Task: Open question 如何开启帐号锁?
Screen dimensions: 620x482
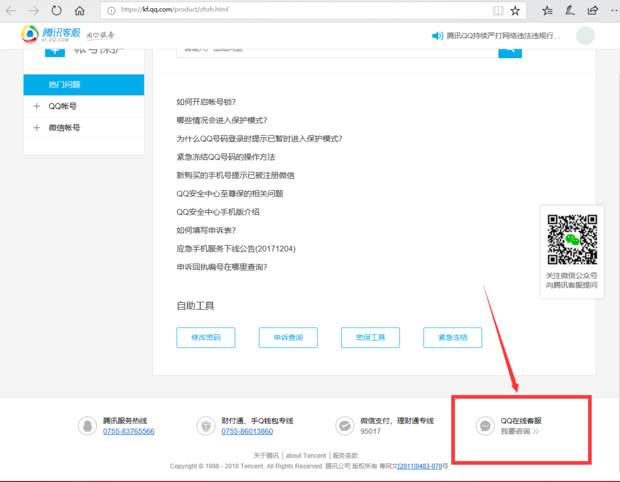Action: tap(206, 102)
